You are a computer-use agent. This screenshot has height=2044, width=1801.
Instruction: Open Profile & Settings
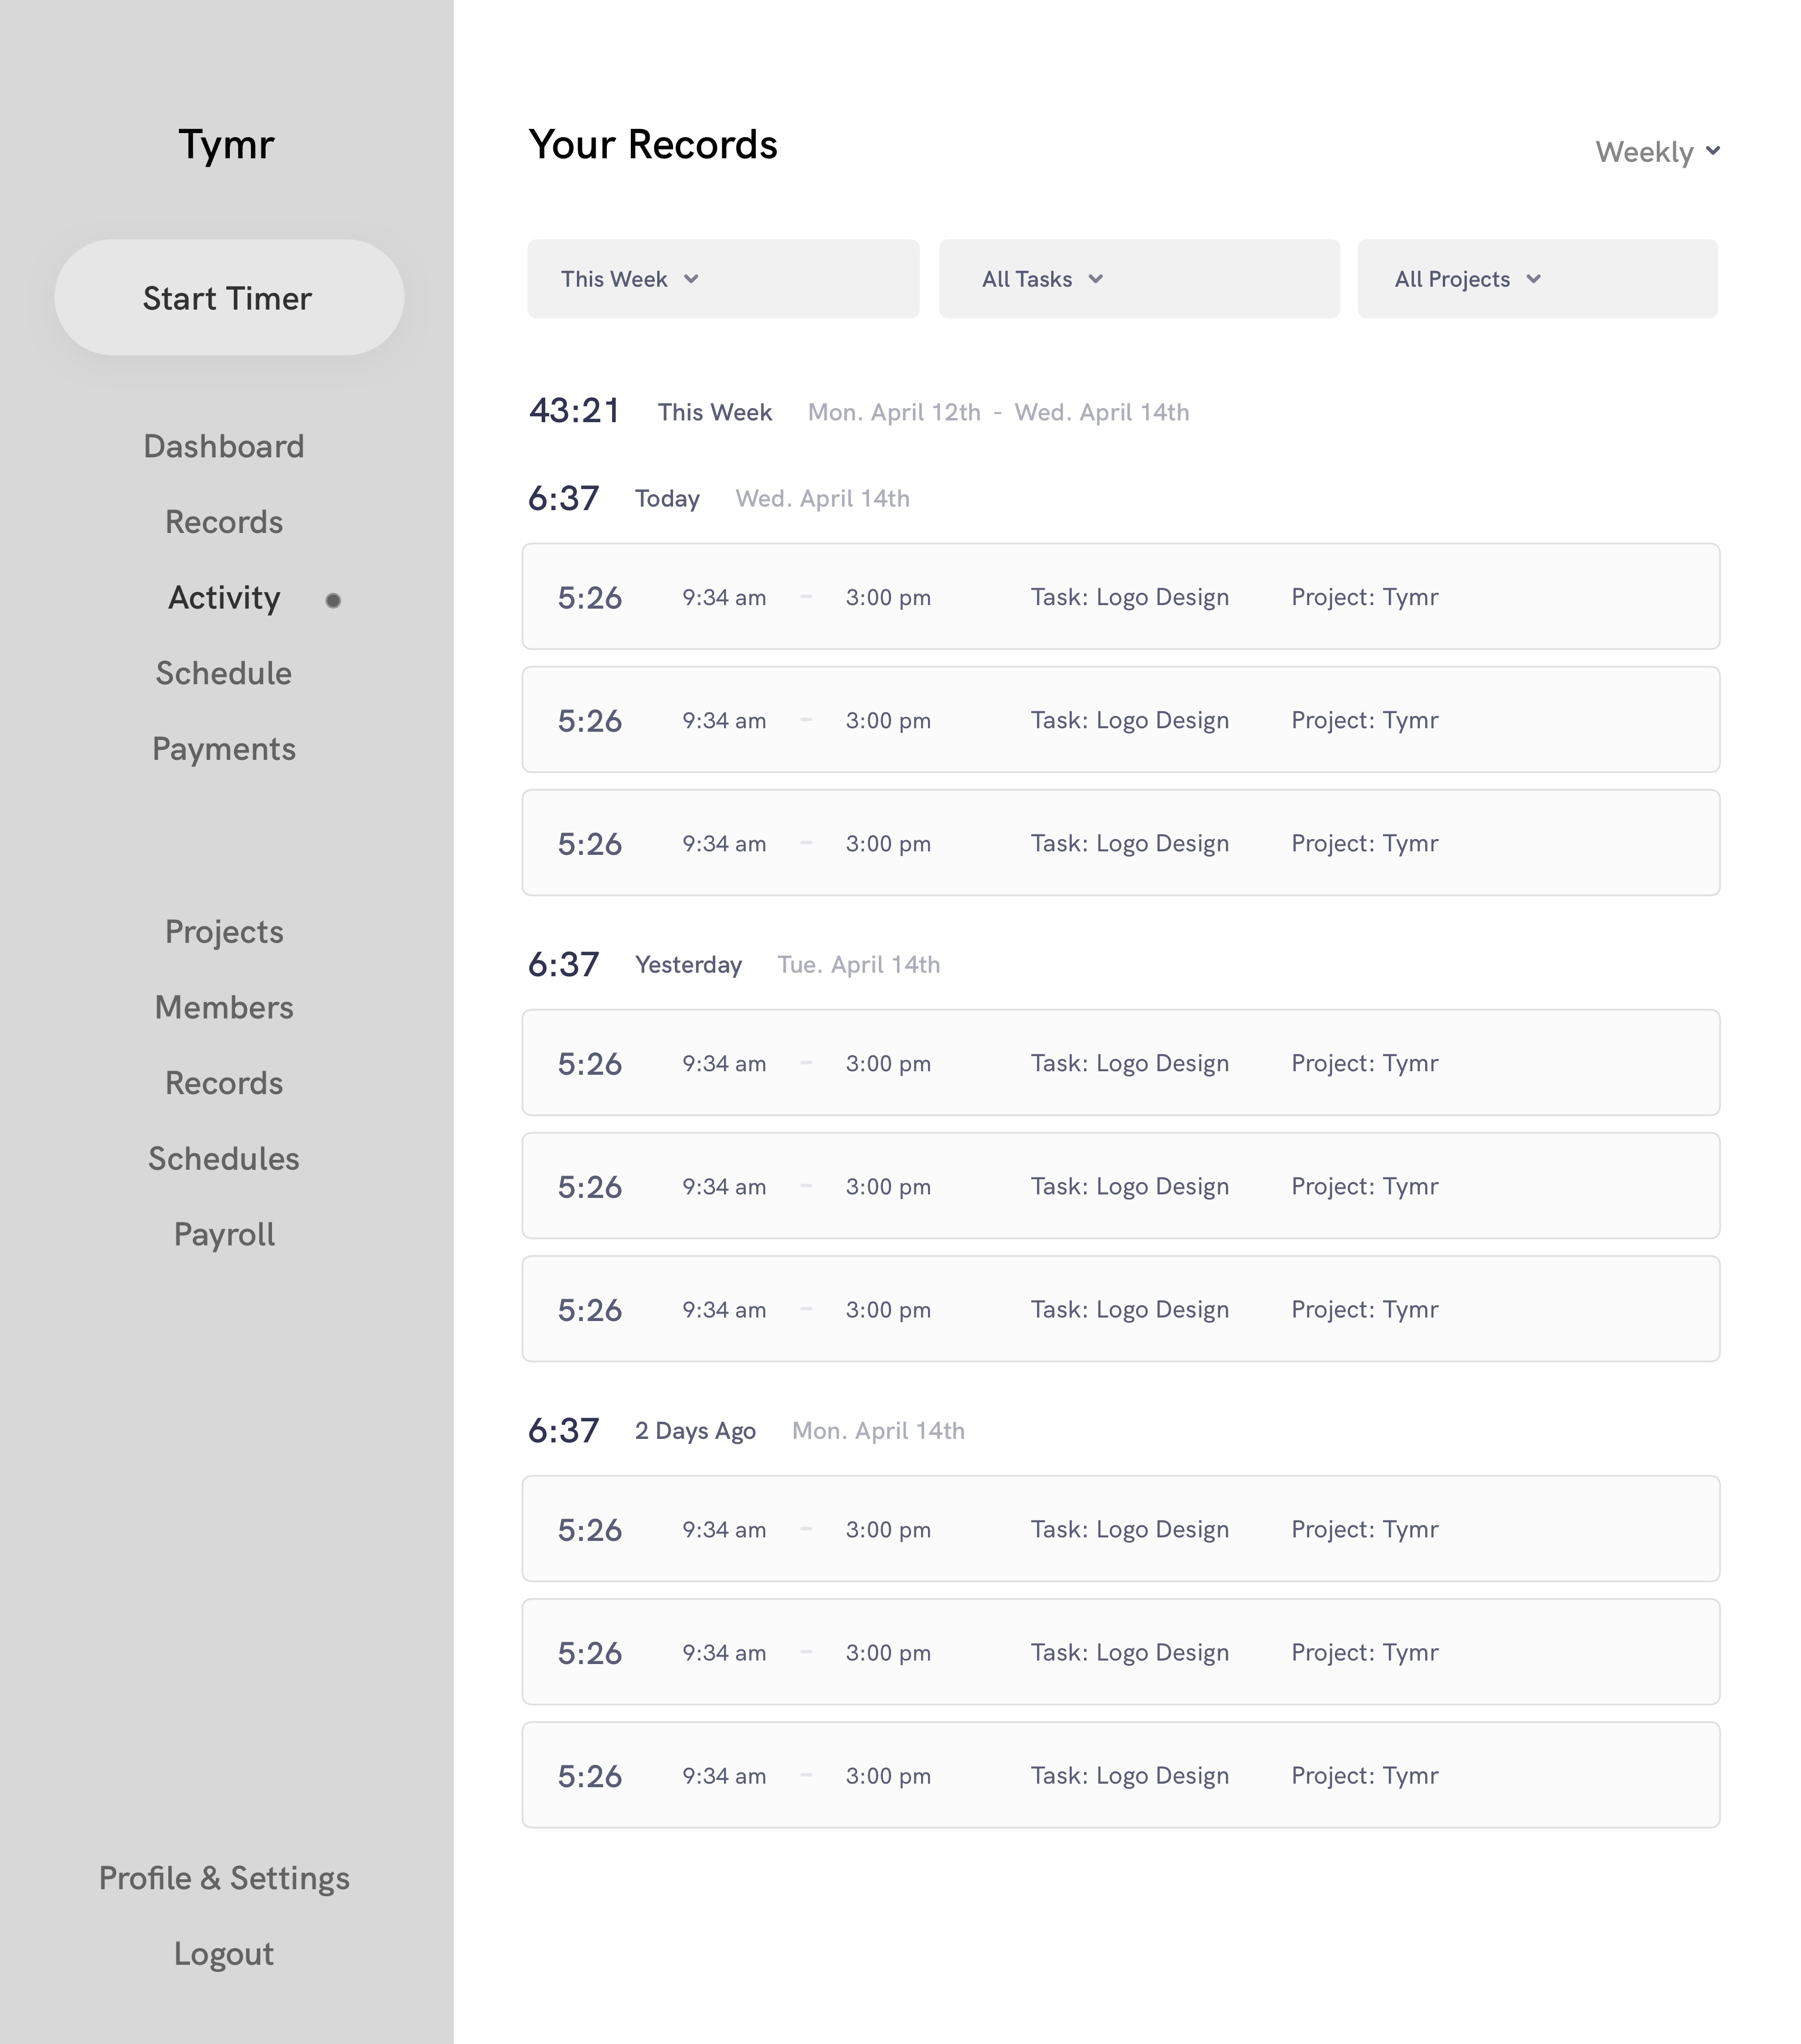click(x=224, y=1878)
